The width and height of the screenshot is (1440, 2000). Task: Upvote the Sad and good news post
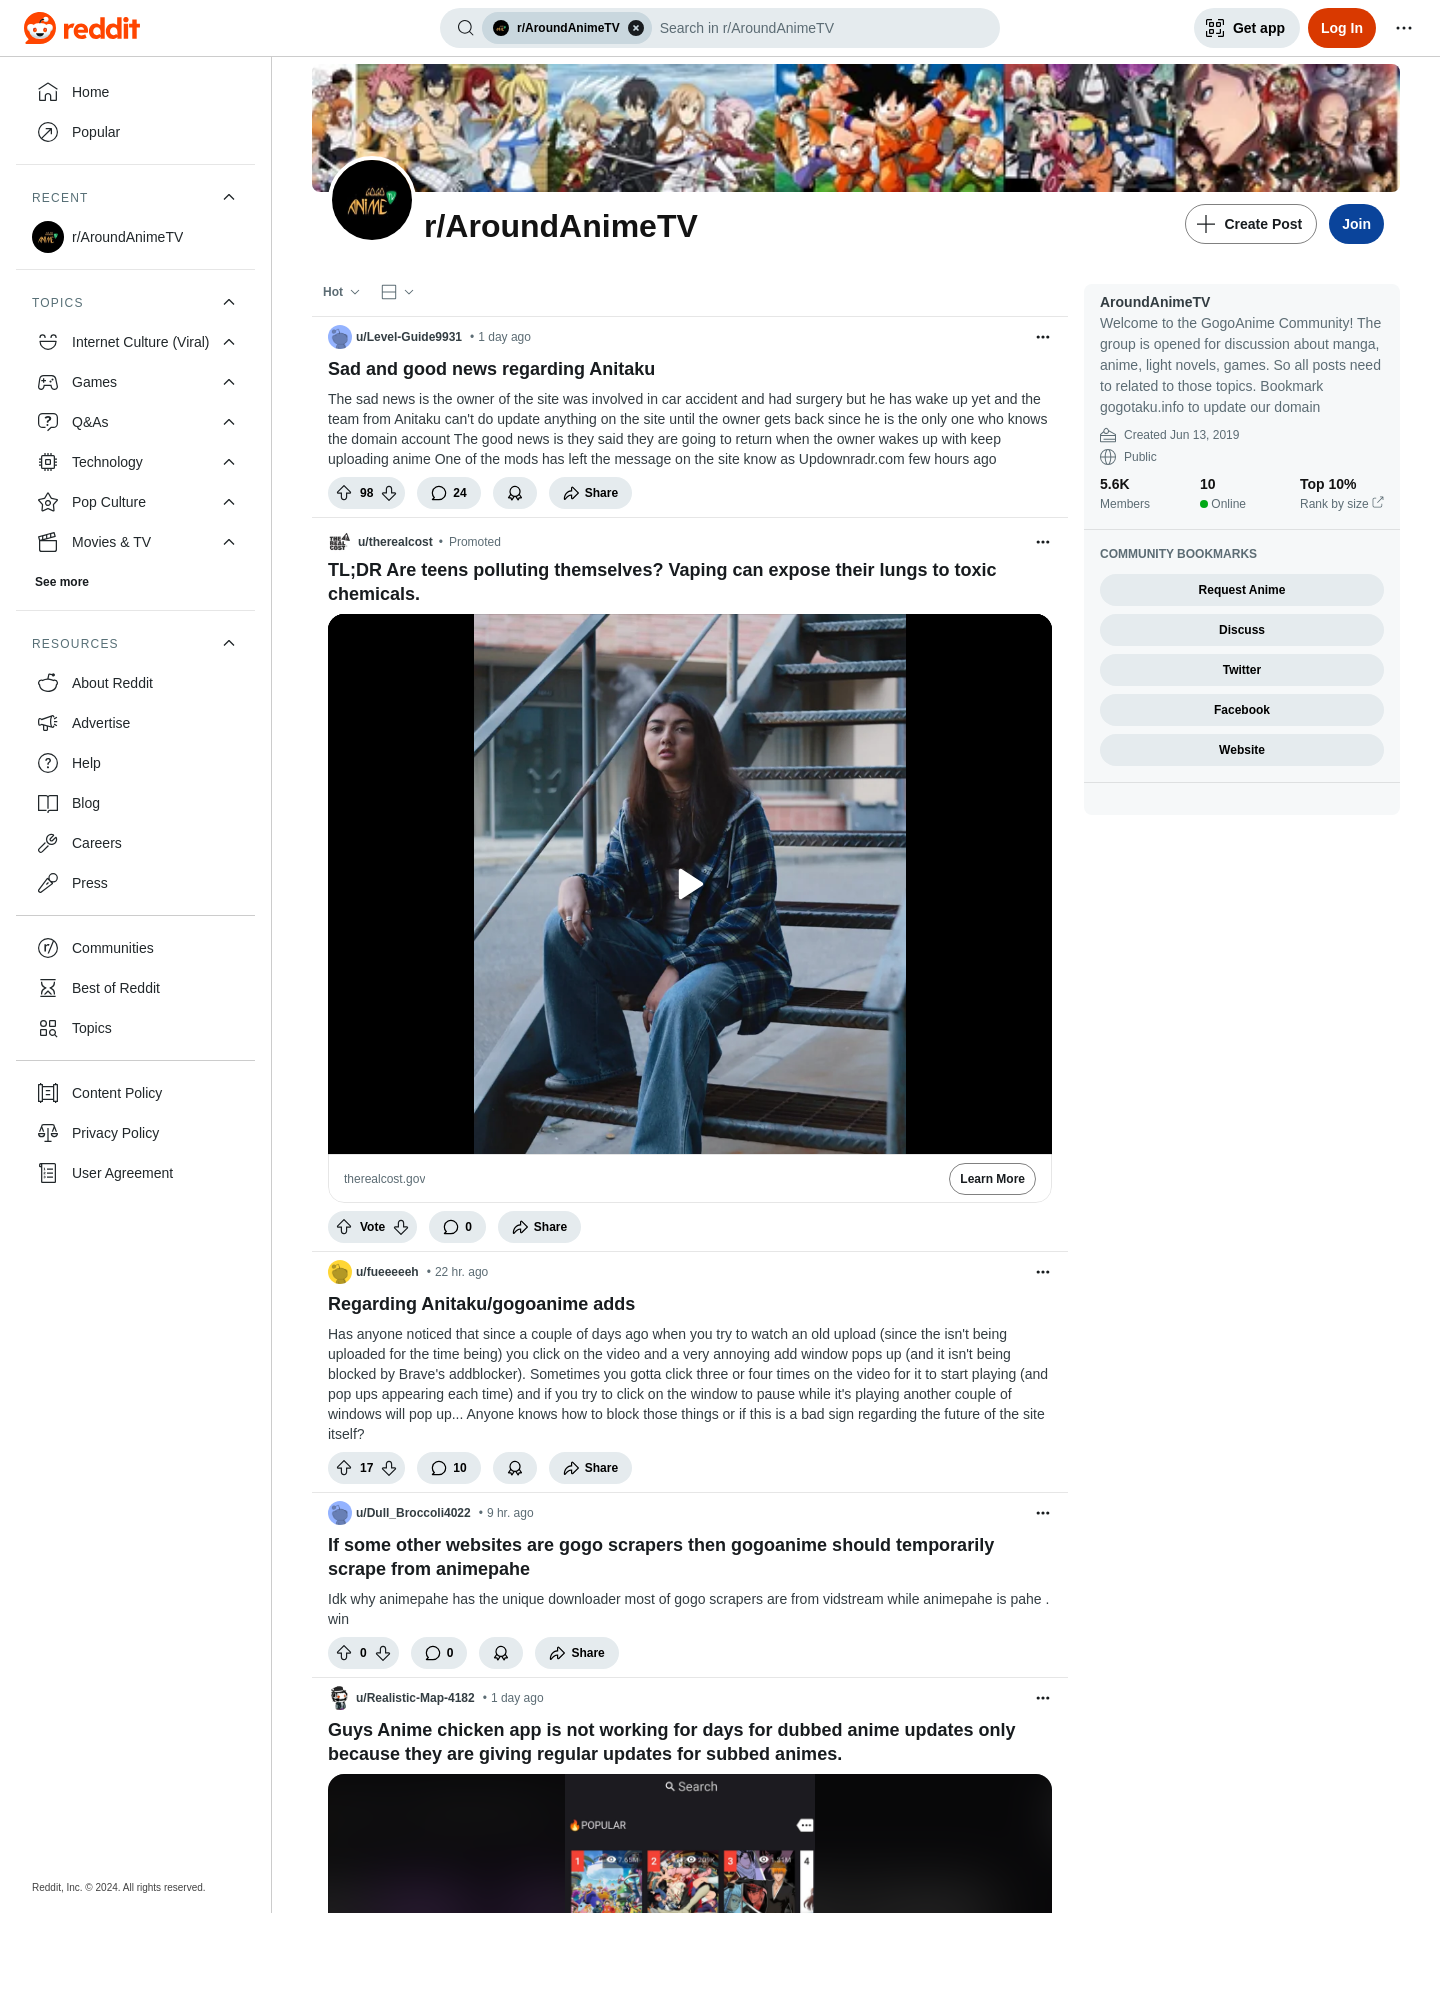[344, 493]
